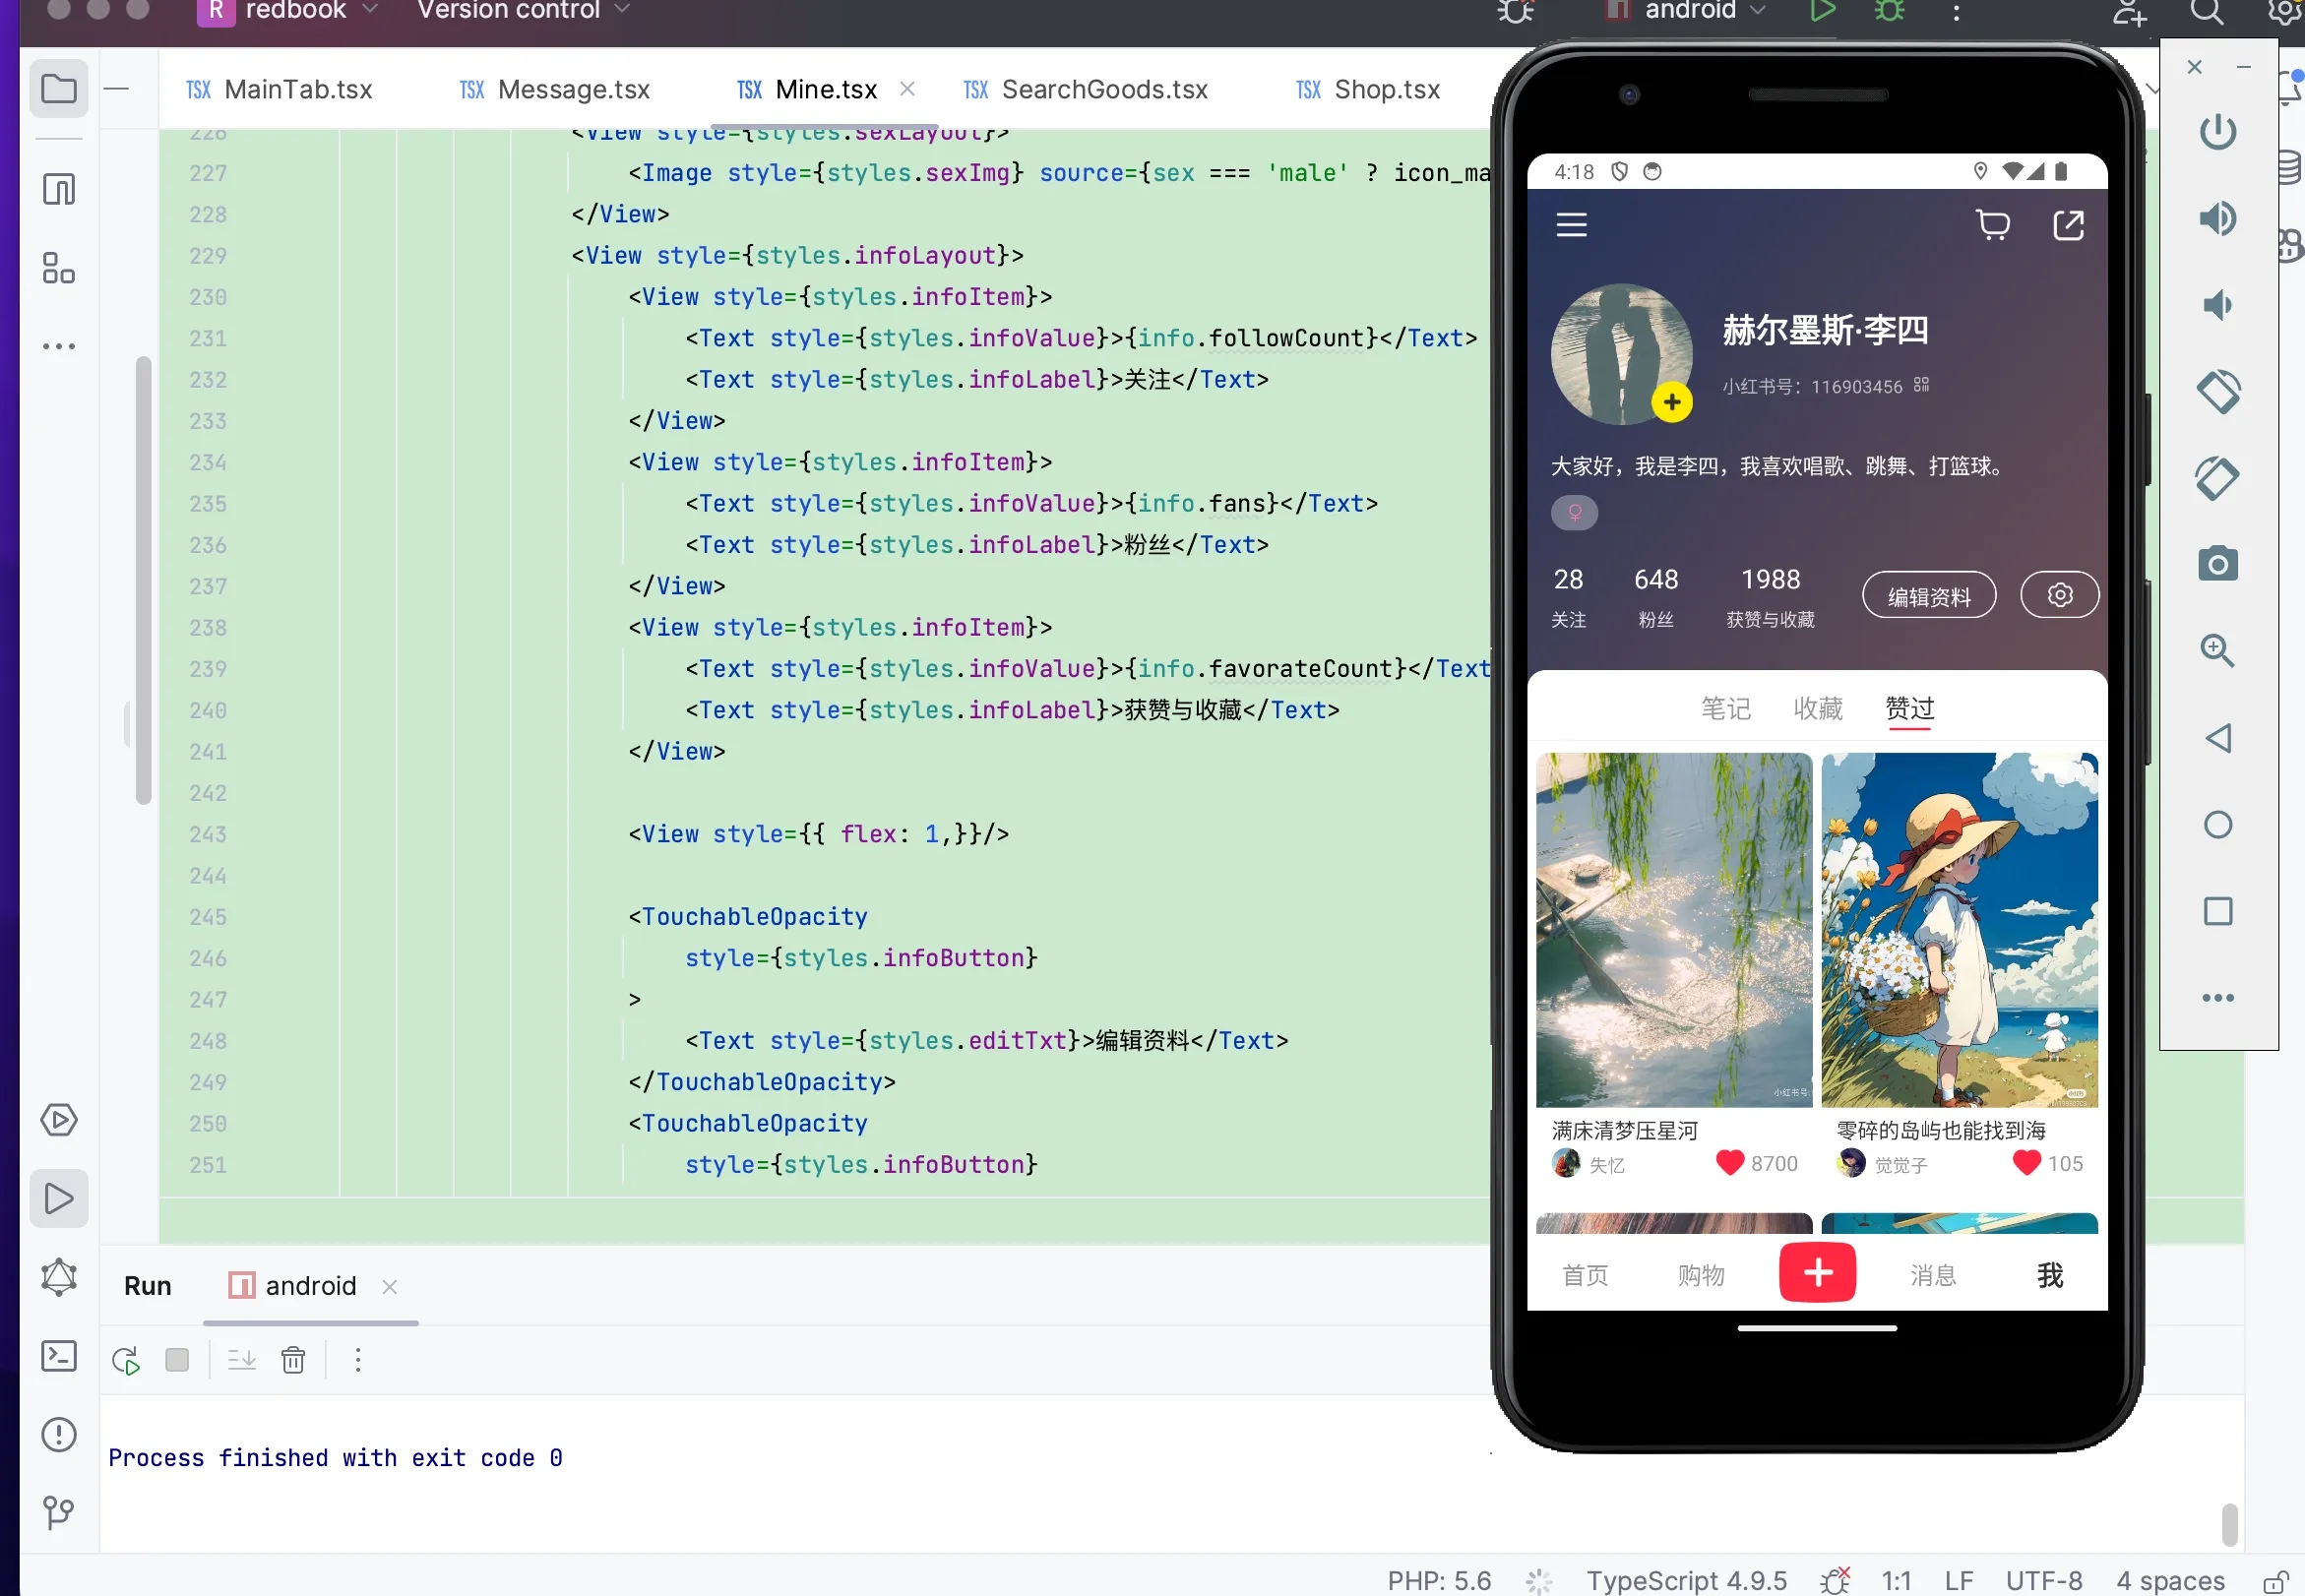
Task: Take an emulator screenshot with camera icon
Action: [2217, 564]
